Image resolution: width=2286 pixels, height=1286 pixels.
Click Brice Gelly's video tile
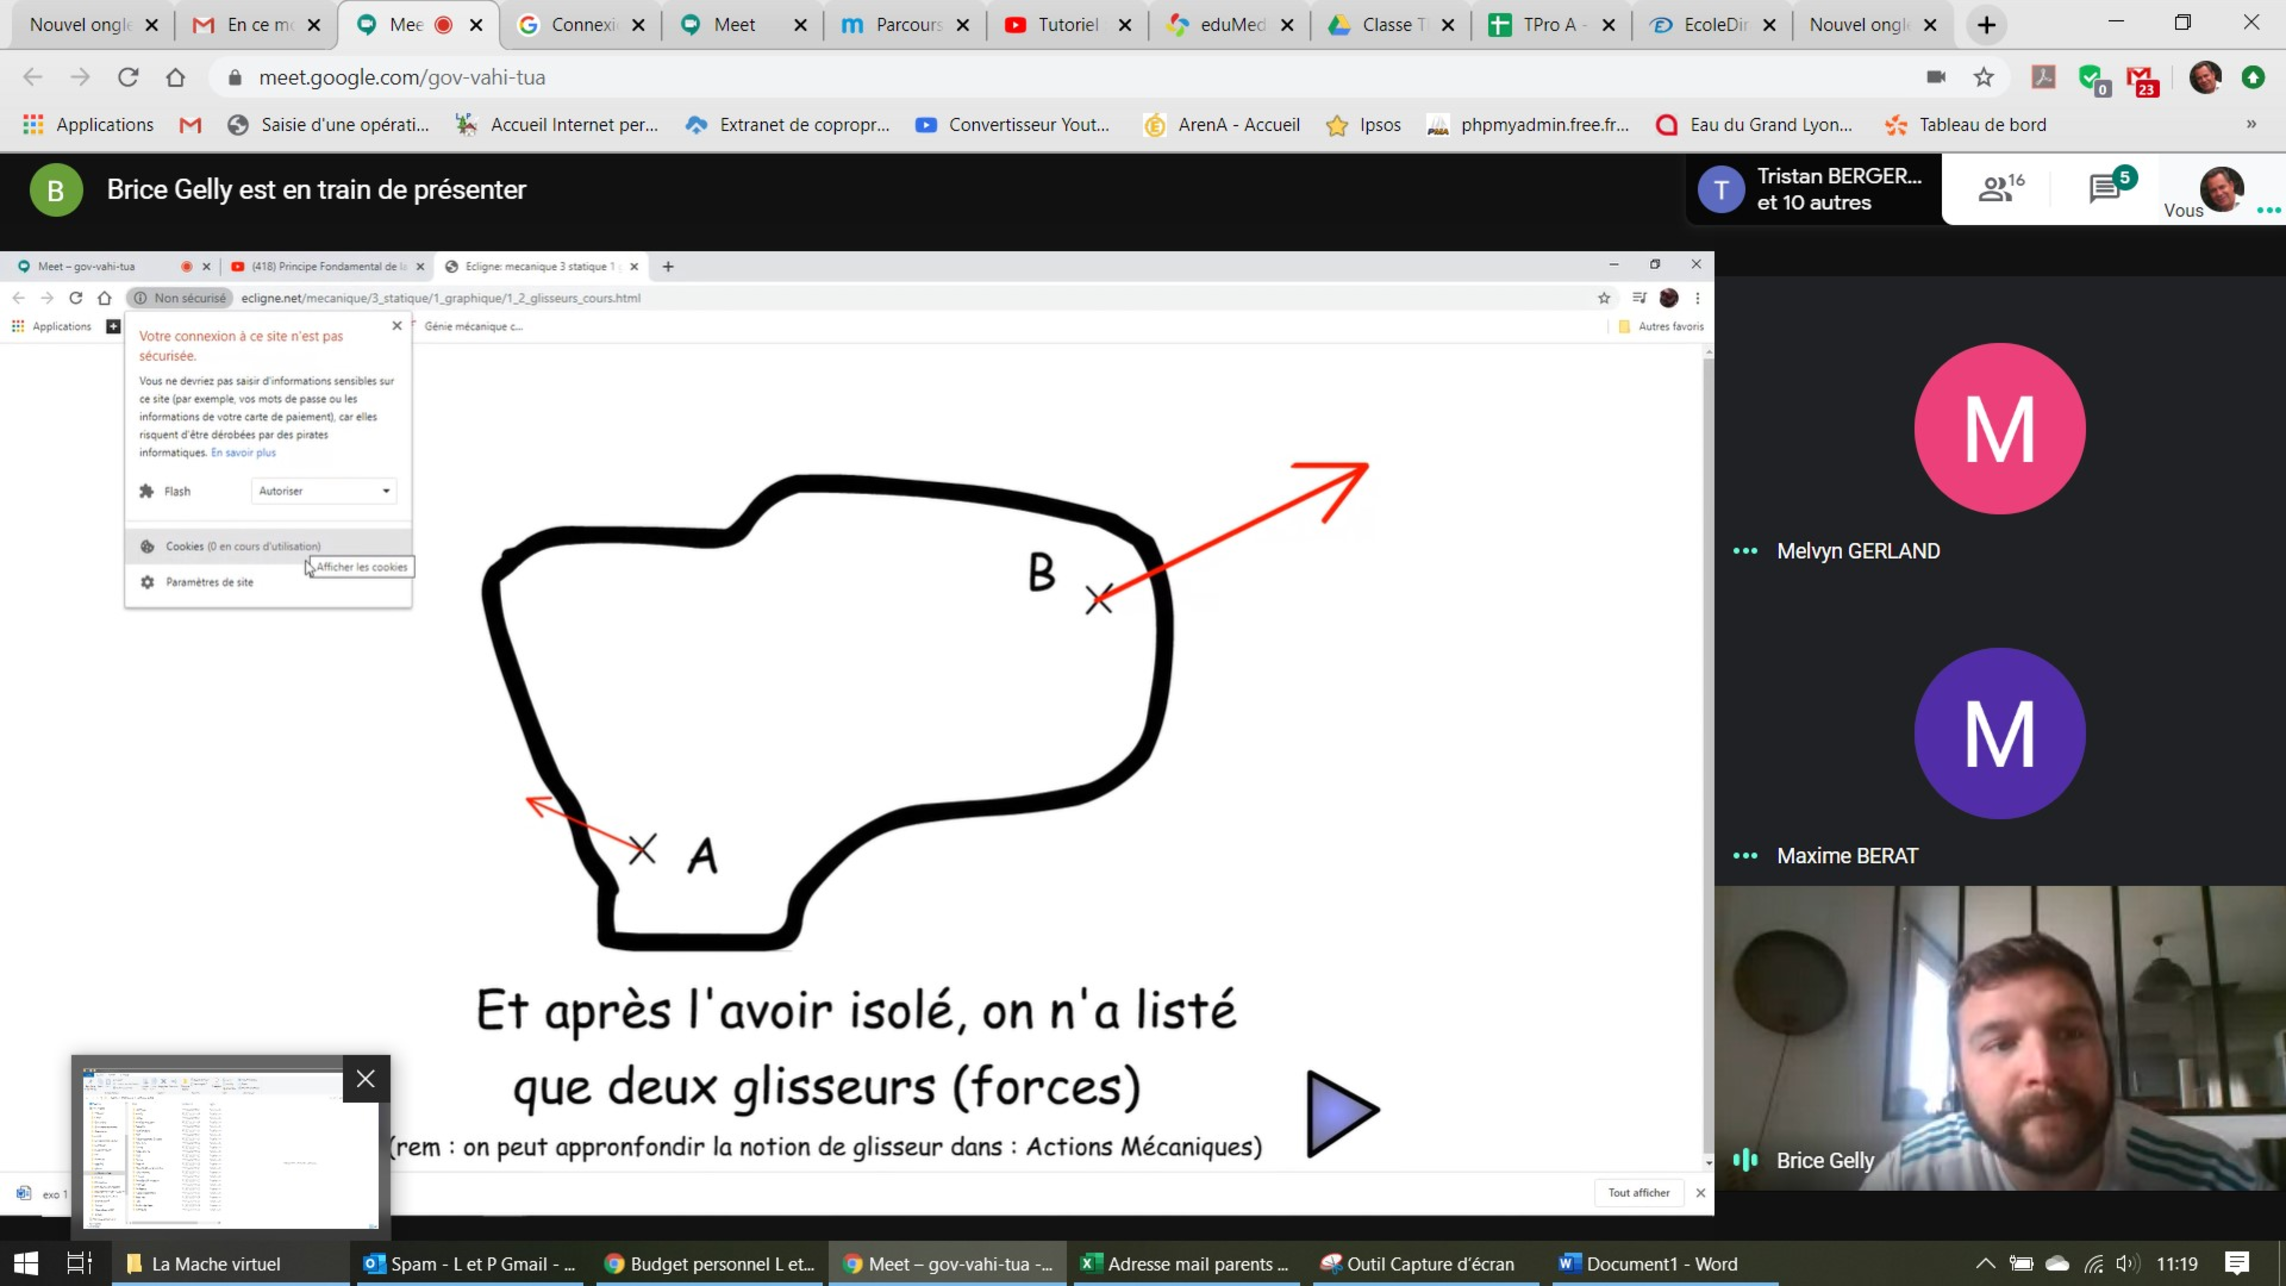pyautogui.click(x=1999, y=1037)
